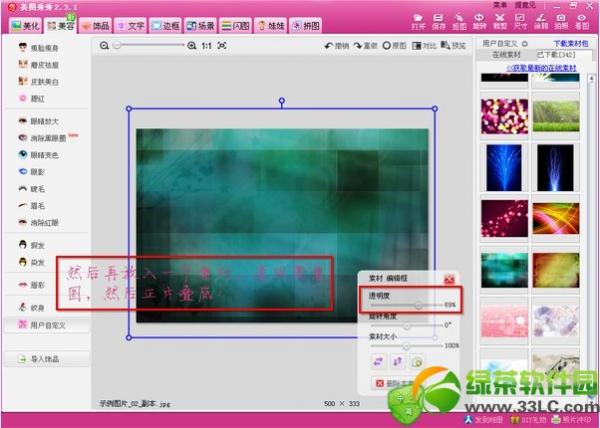The width and height of the screenshot is (600, 428).
Task: Switch to the 拼图 collage tab
Action: 305,26
